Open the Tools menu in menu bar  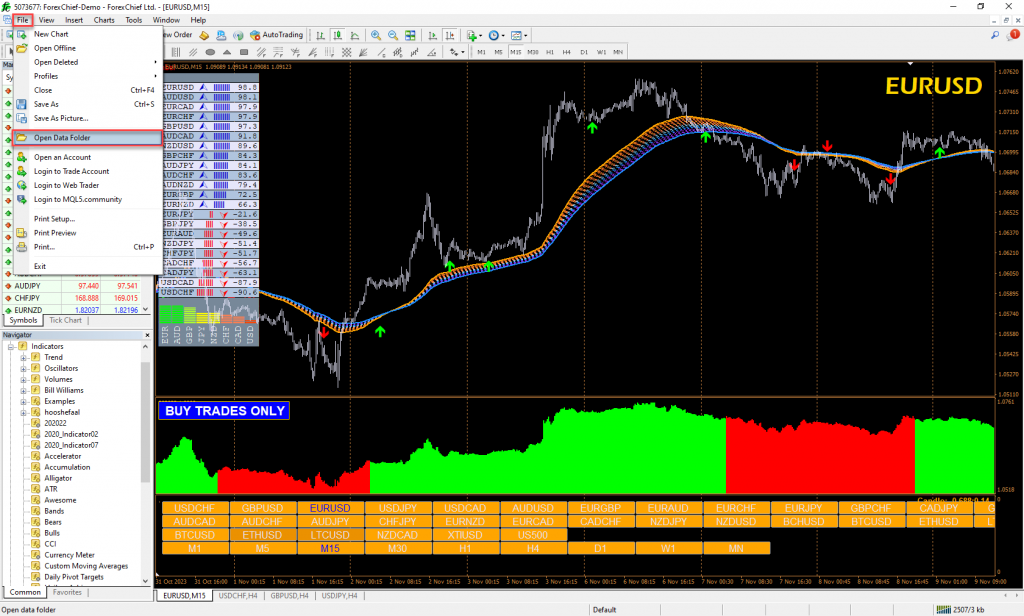[x=133, y=20]
